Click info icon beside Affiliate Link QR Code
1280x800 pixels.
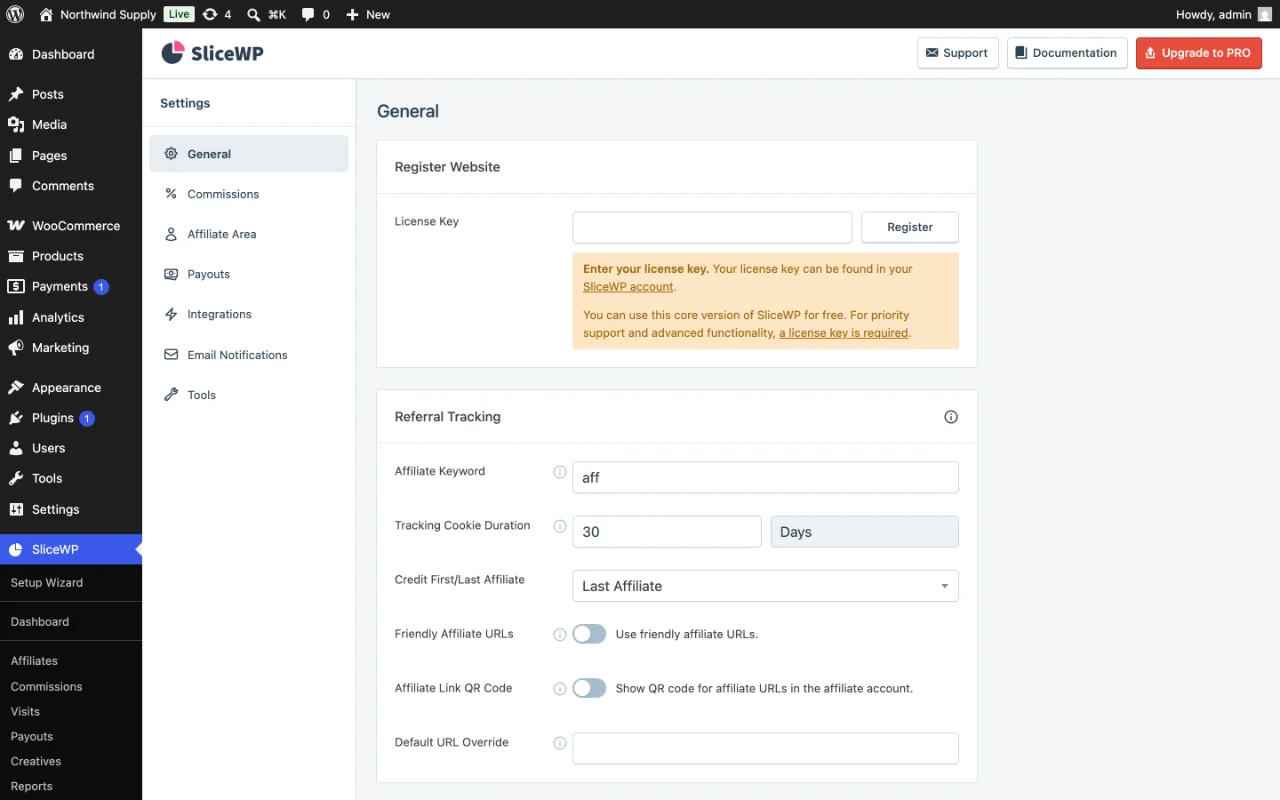pyautogui.click(x=560, y=688)
